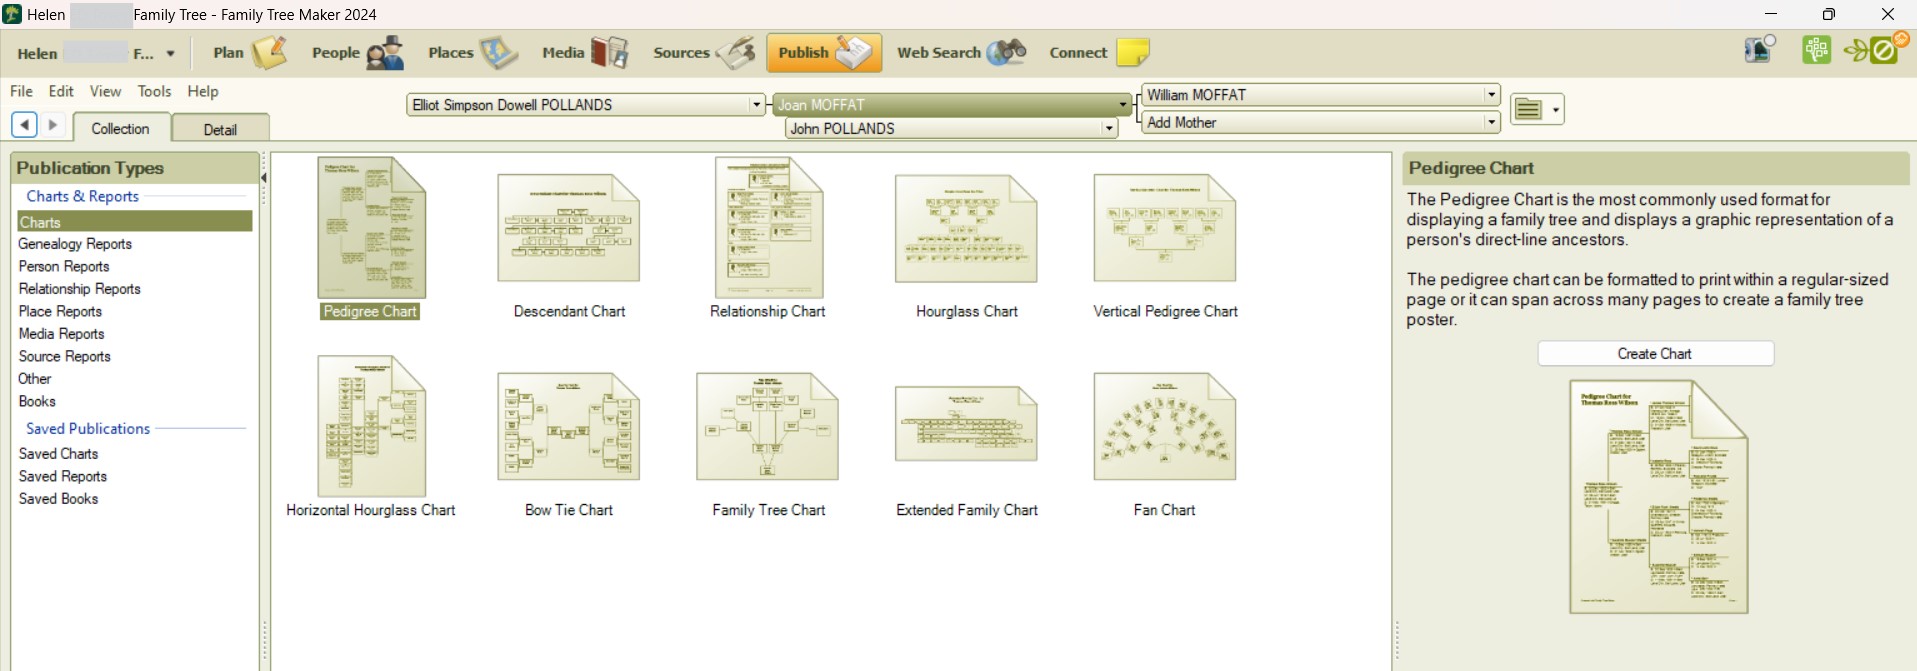Switch to the People workspace

[x=357, y=53]
